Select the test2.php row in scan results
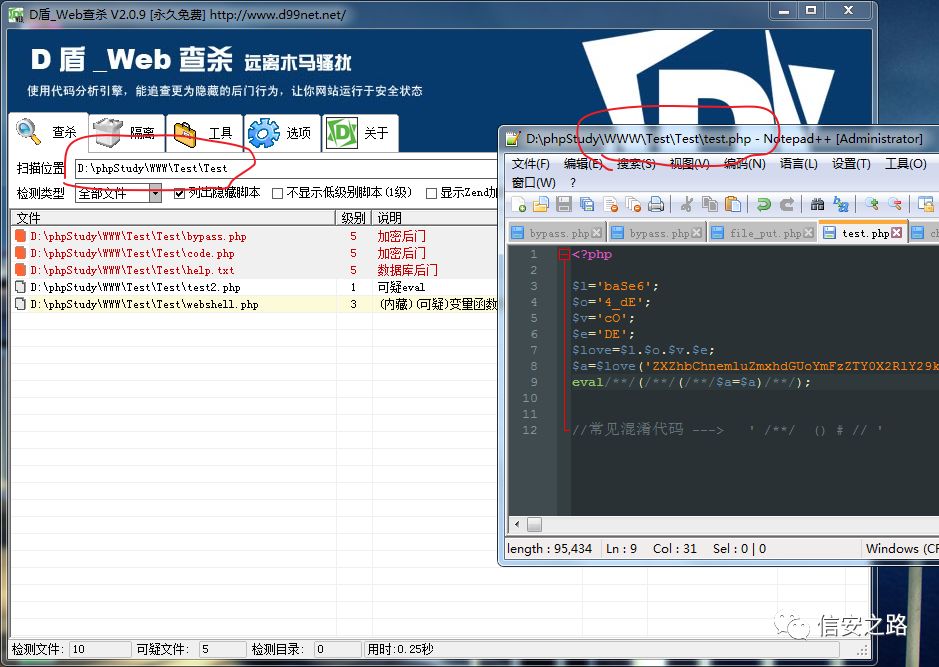Viewport: 939px width, 667px height. (255, 287)
